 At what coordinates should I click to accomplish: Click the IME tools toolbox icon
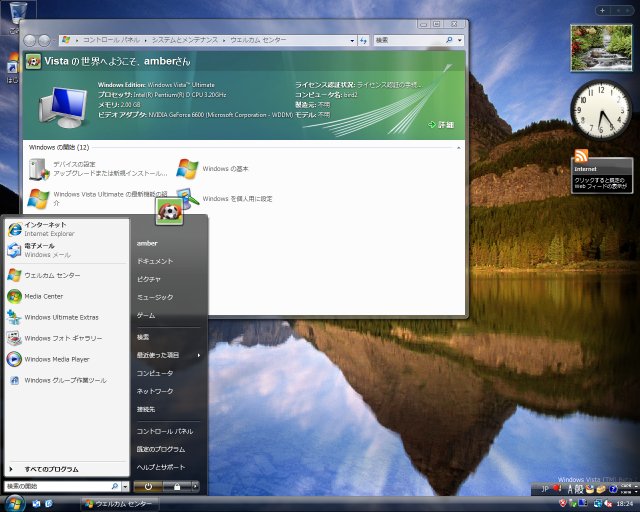601,489
